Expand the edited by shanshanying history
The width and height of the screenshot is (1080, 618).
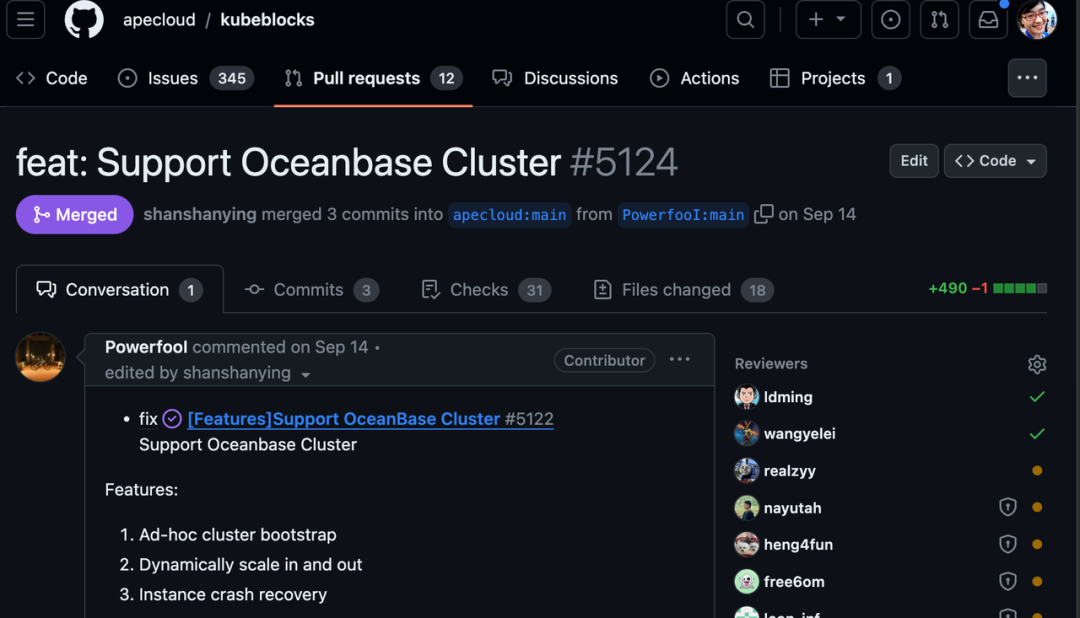[x=306, y=372]
